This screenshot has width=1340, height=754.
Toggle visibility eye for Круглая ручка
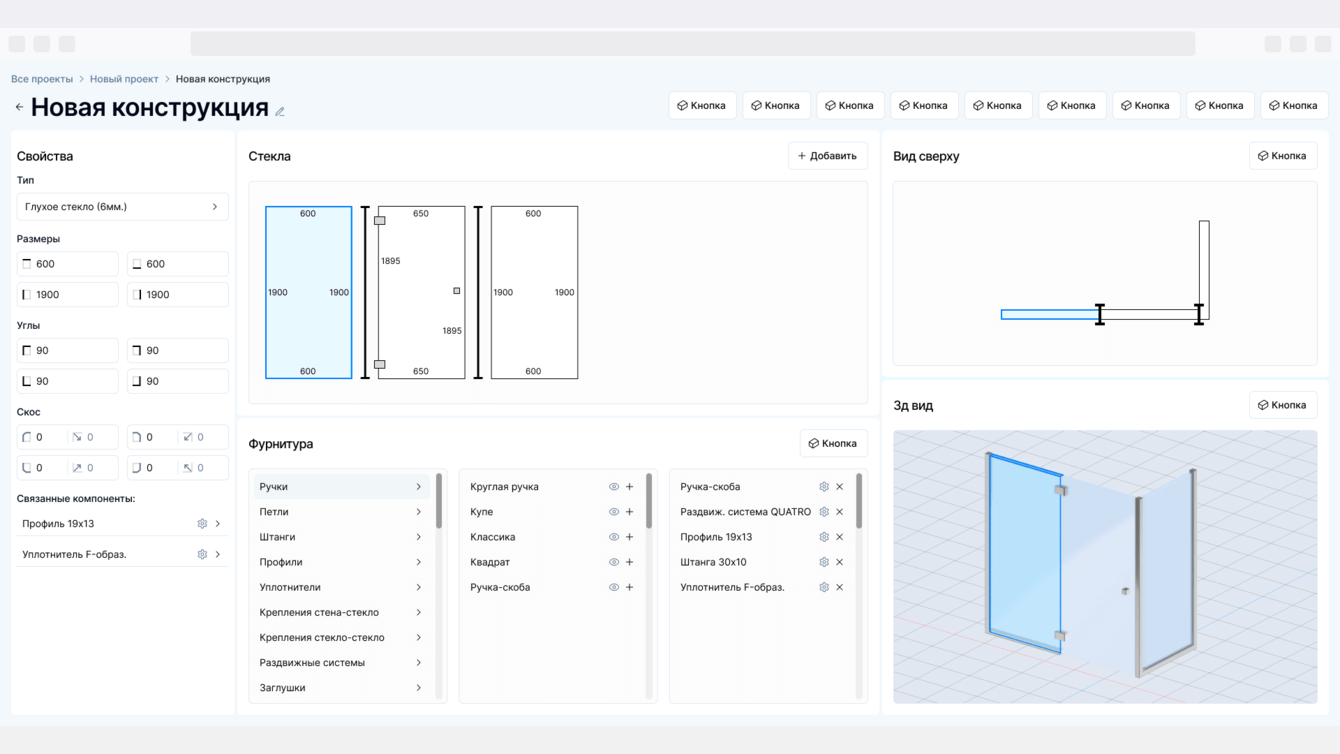tap(614, 487)
